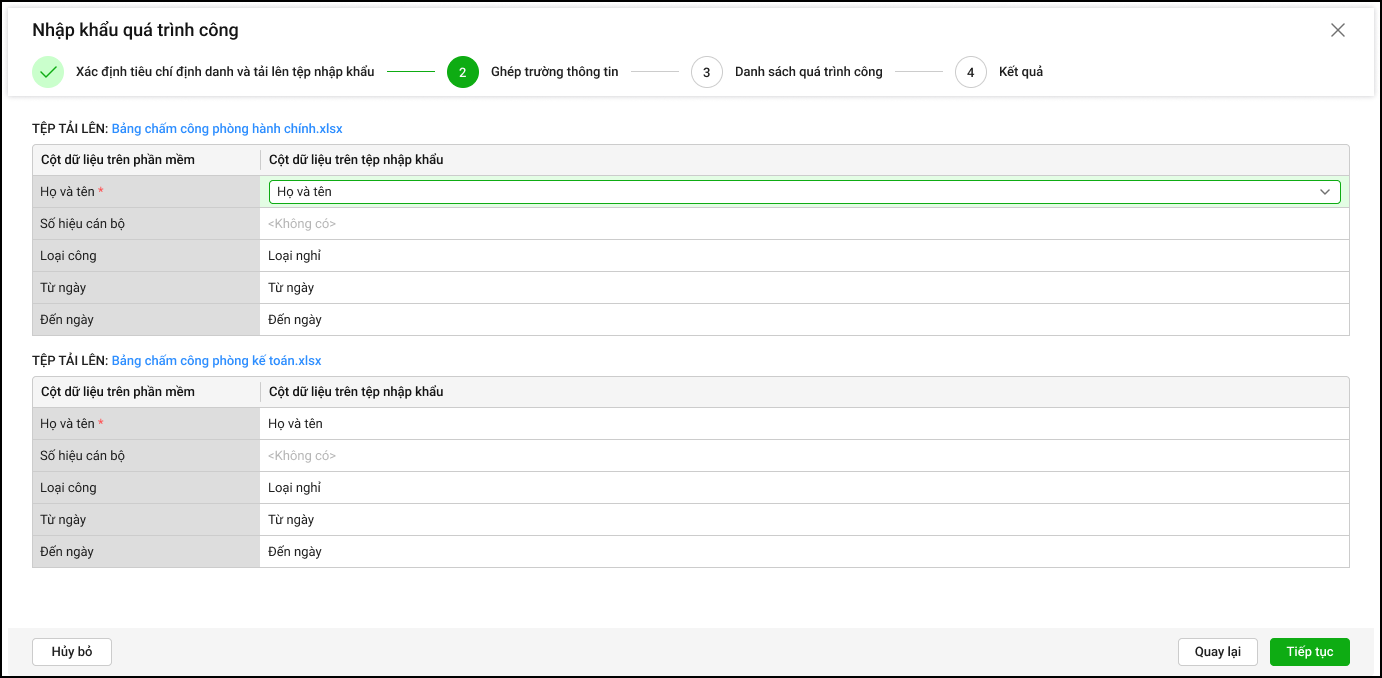Open Bảng chấm công phòng hành chính.xlsx link
1382x678 pixels.
(x=227, y=129)
